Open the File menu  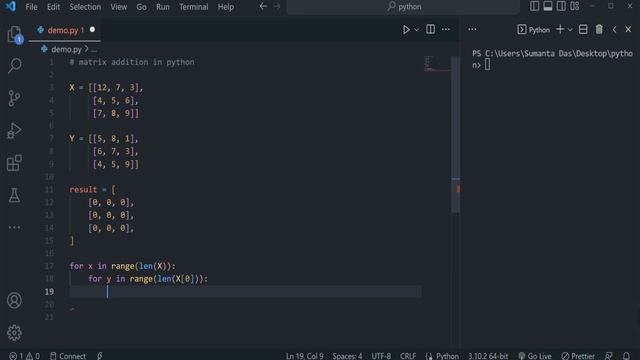(x=31, y=7)
